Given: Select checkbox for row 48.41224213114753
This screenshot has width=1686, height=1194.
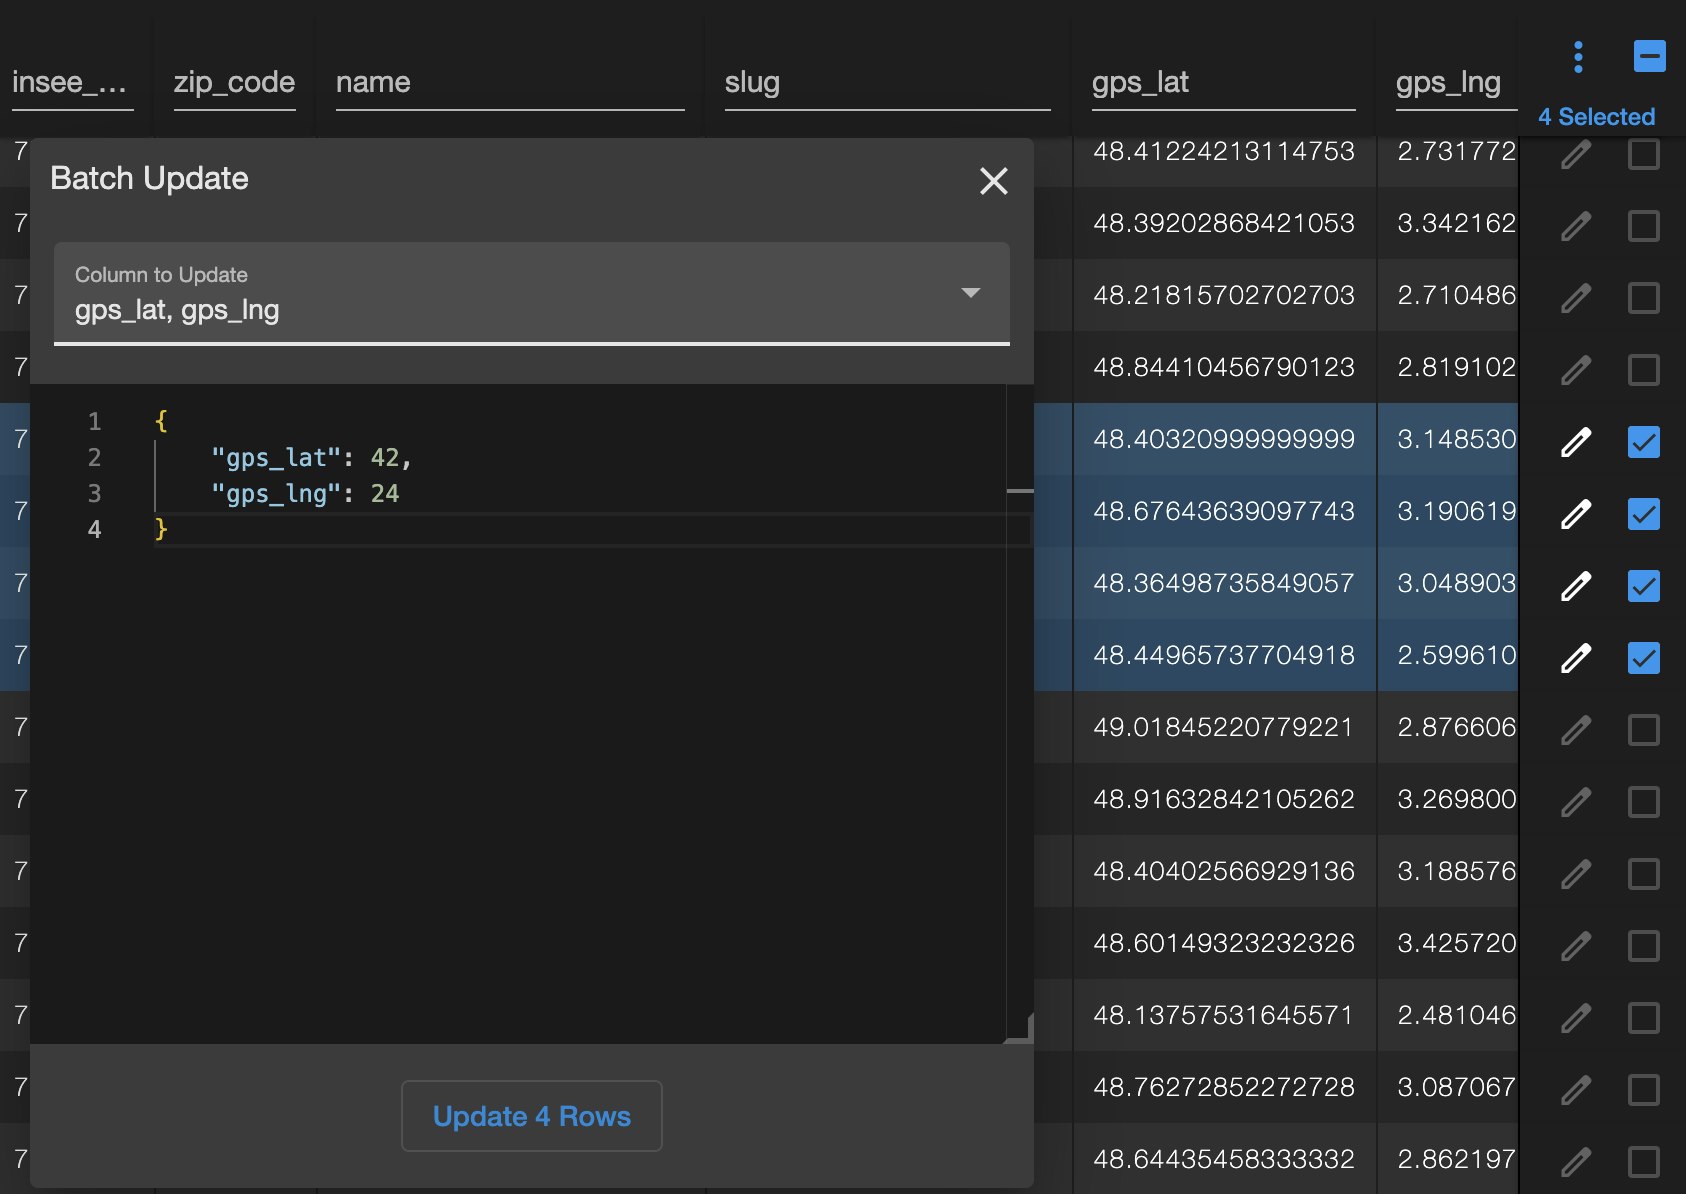Looking at the screenshot, I should pyautogui.click(x=1644, y=154).
